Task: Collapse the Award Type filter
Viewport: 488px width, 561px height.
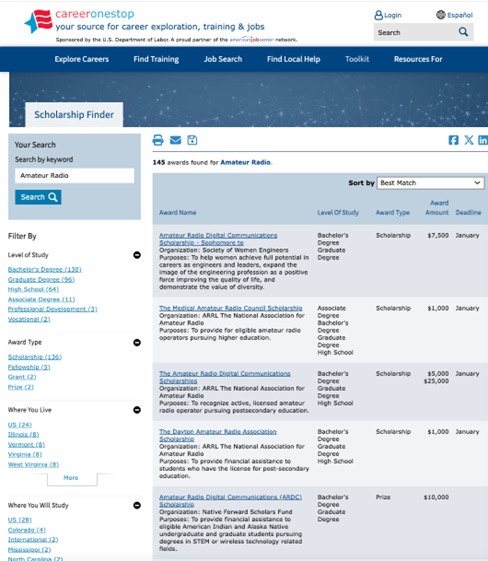Action: [x=137, y=343]
